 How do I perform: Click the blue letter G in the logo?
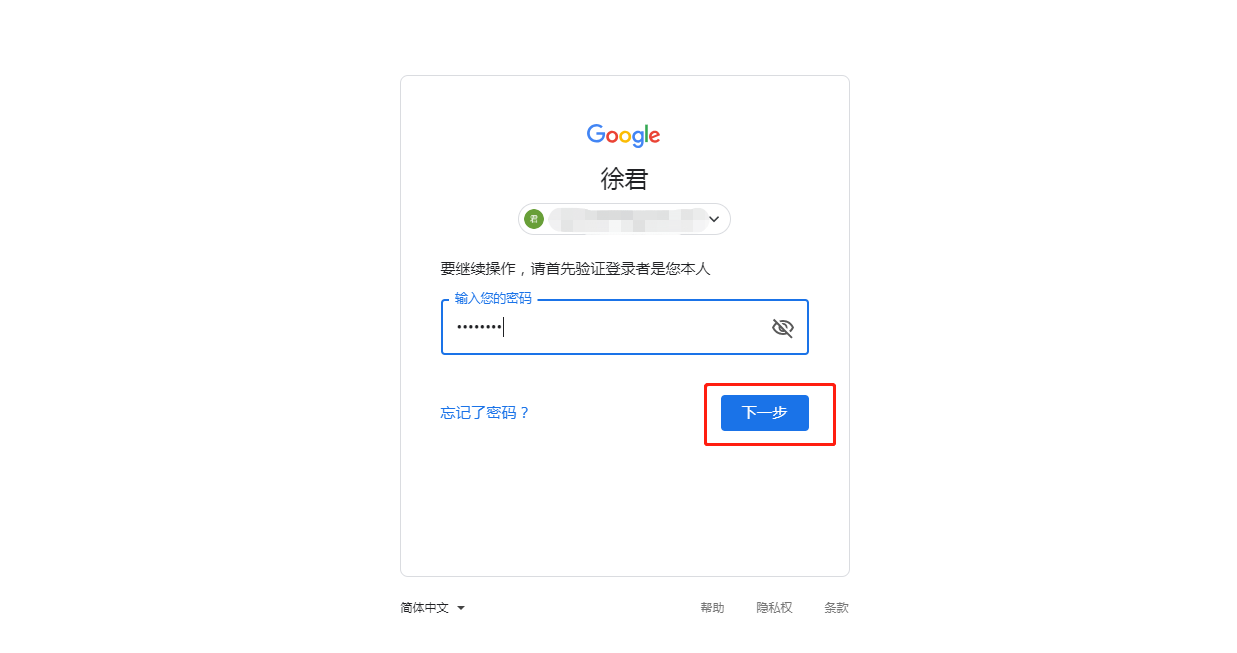click(x=596, y=134)
